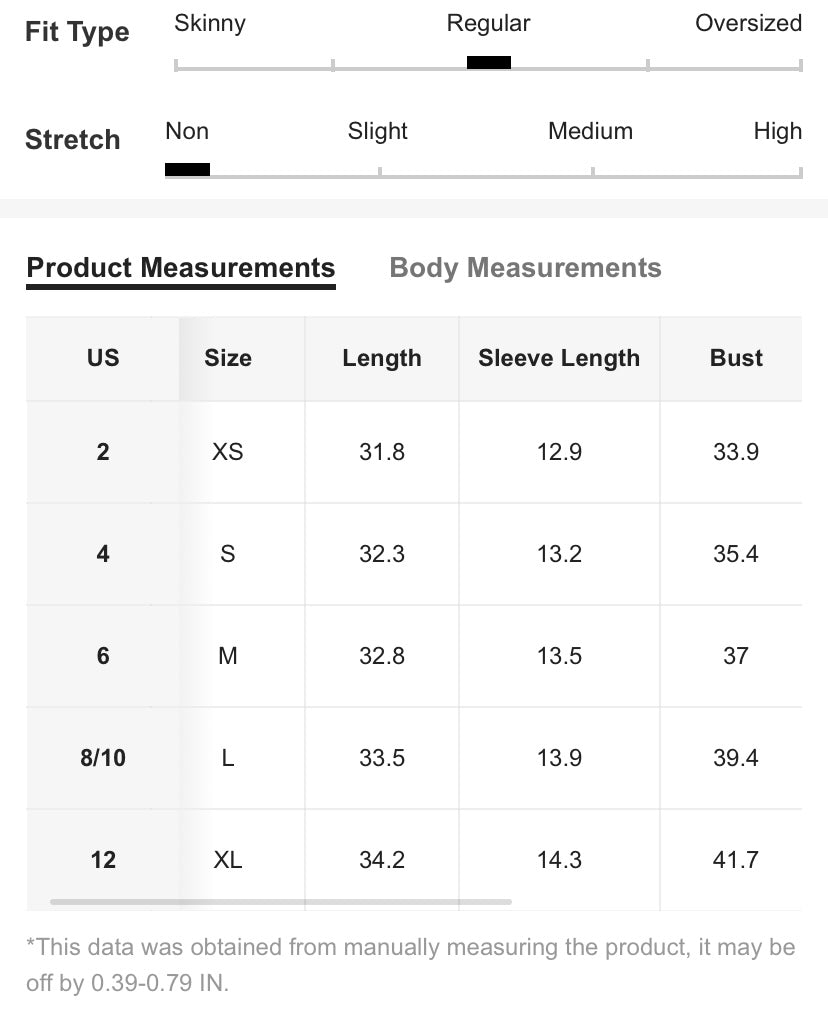This screenshot has height=1025, width=828.
Task: Select the XL size cell
Action: point(228,860)
